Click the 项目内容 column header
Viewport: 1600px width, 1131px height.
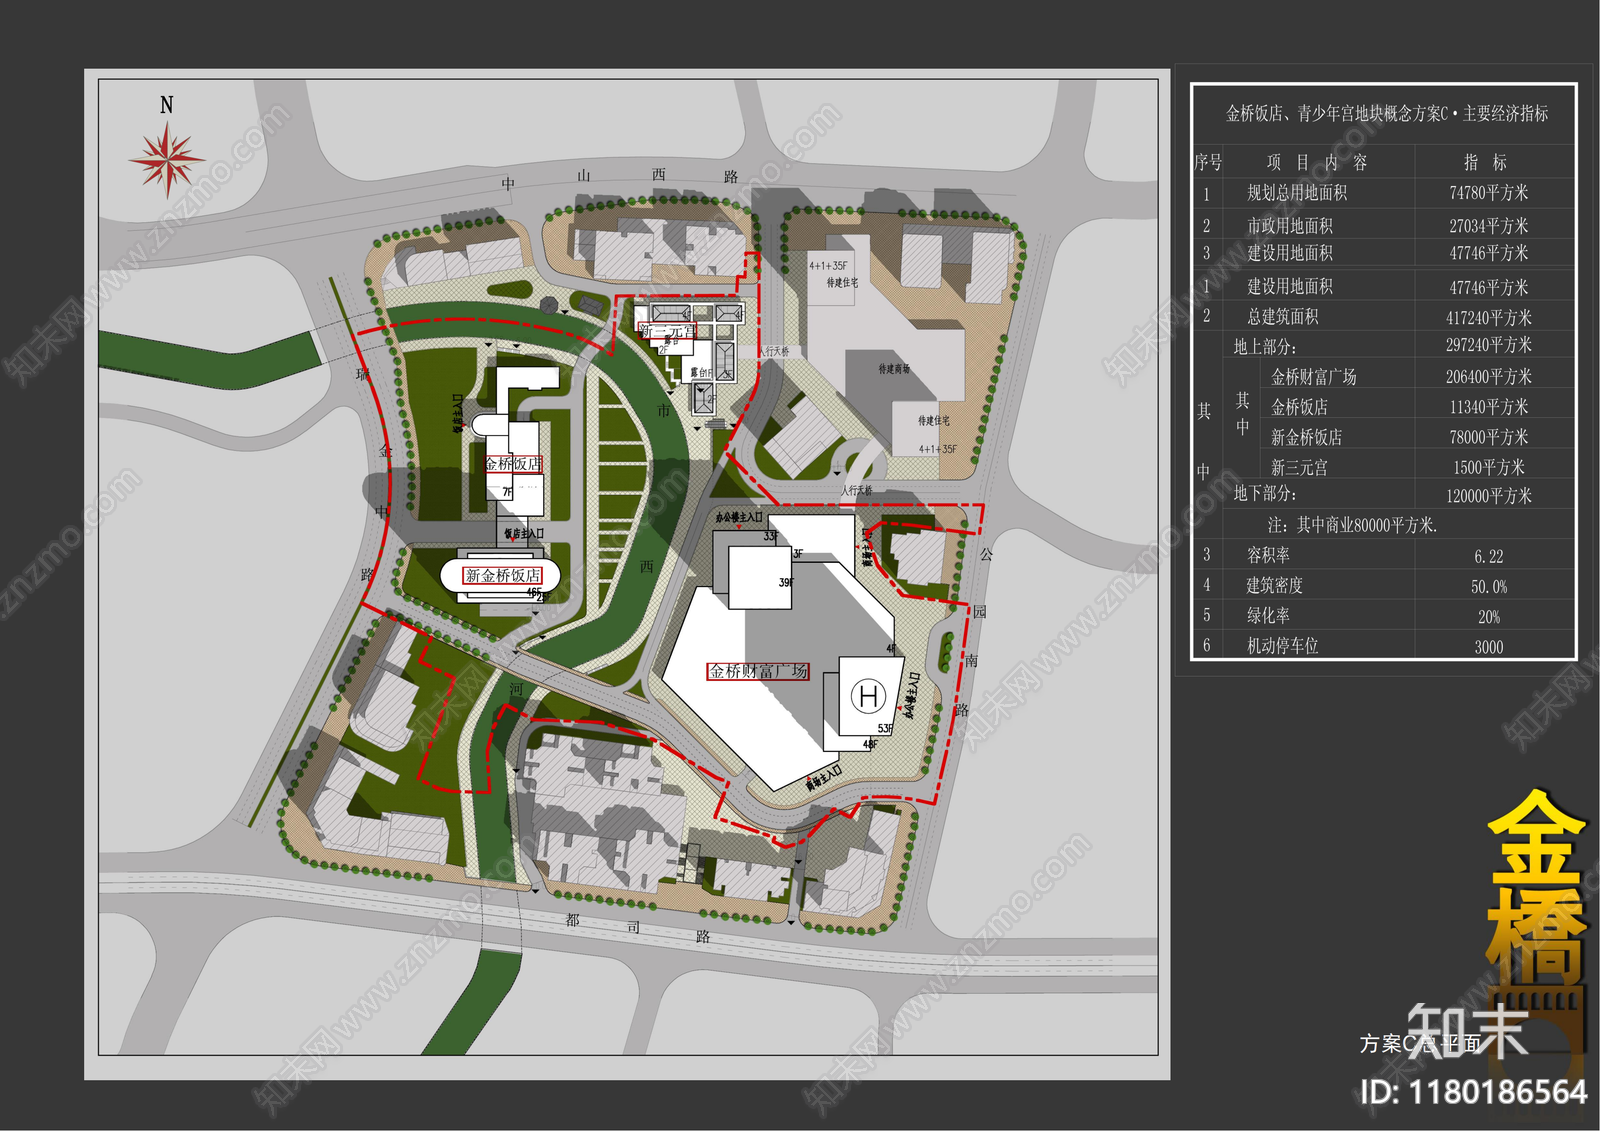click(x=1316, y=162)
